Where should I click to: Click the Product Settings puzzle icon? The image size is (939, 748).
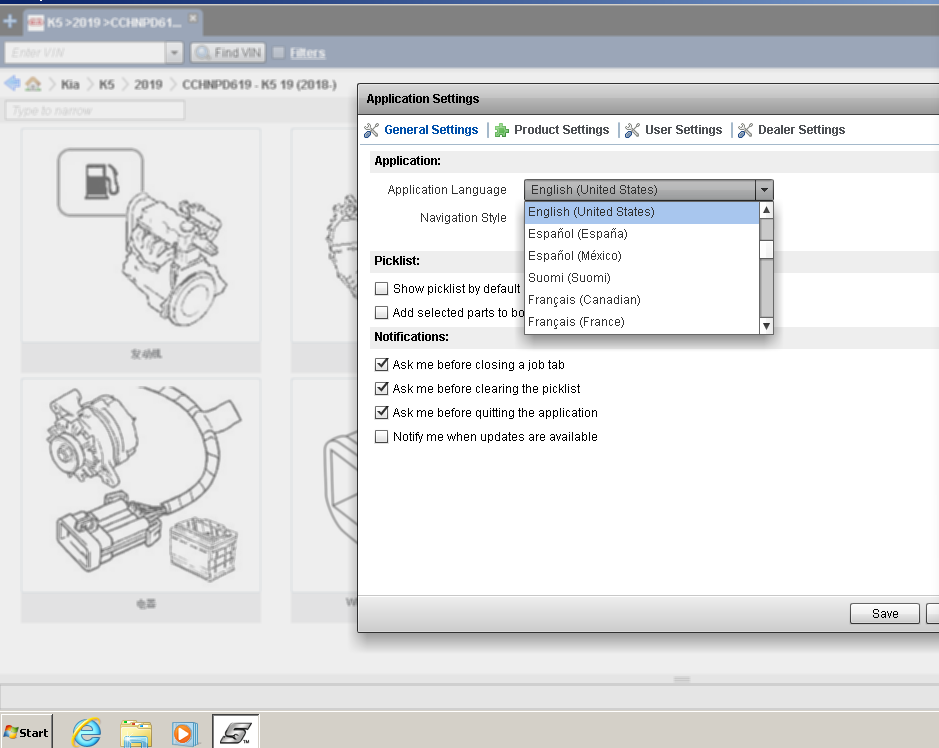[x=502, y=130]
